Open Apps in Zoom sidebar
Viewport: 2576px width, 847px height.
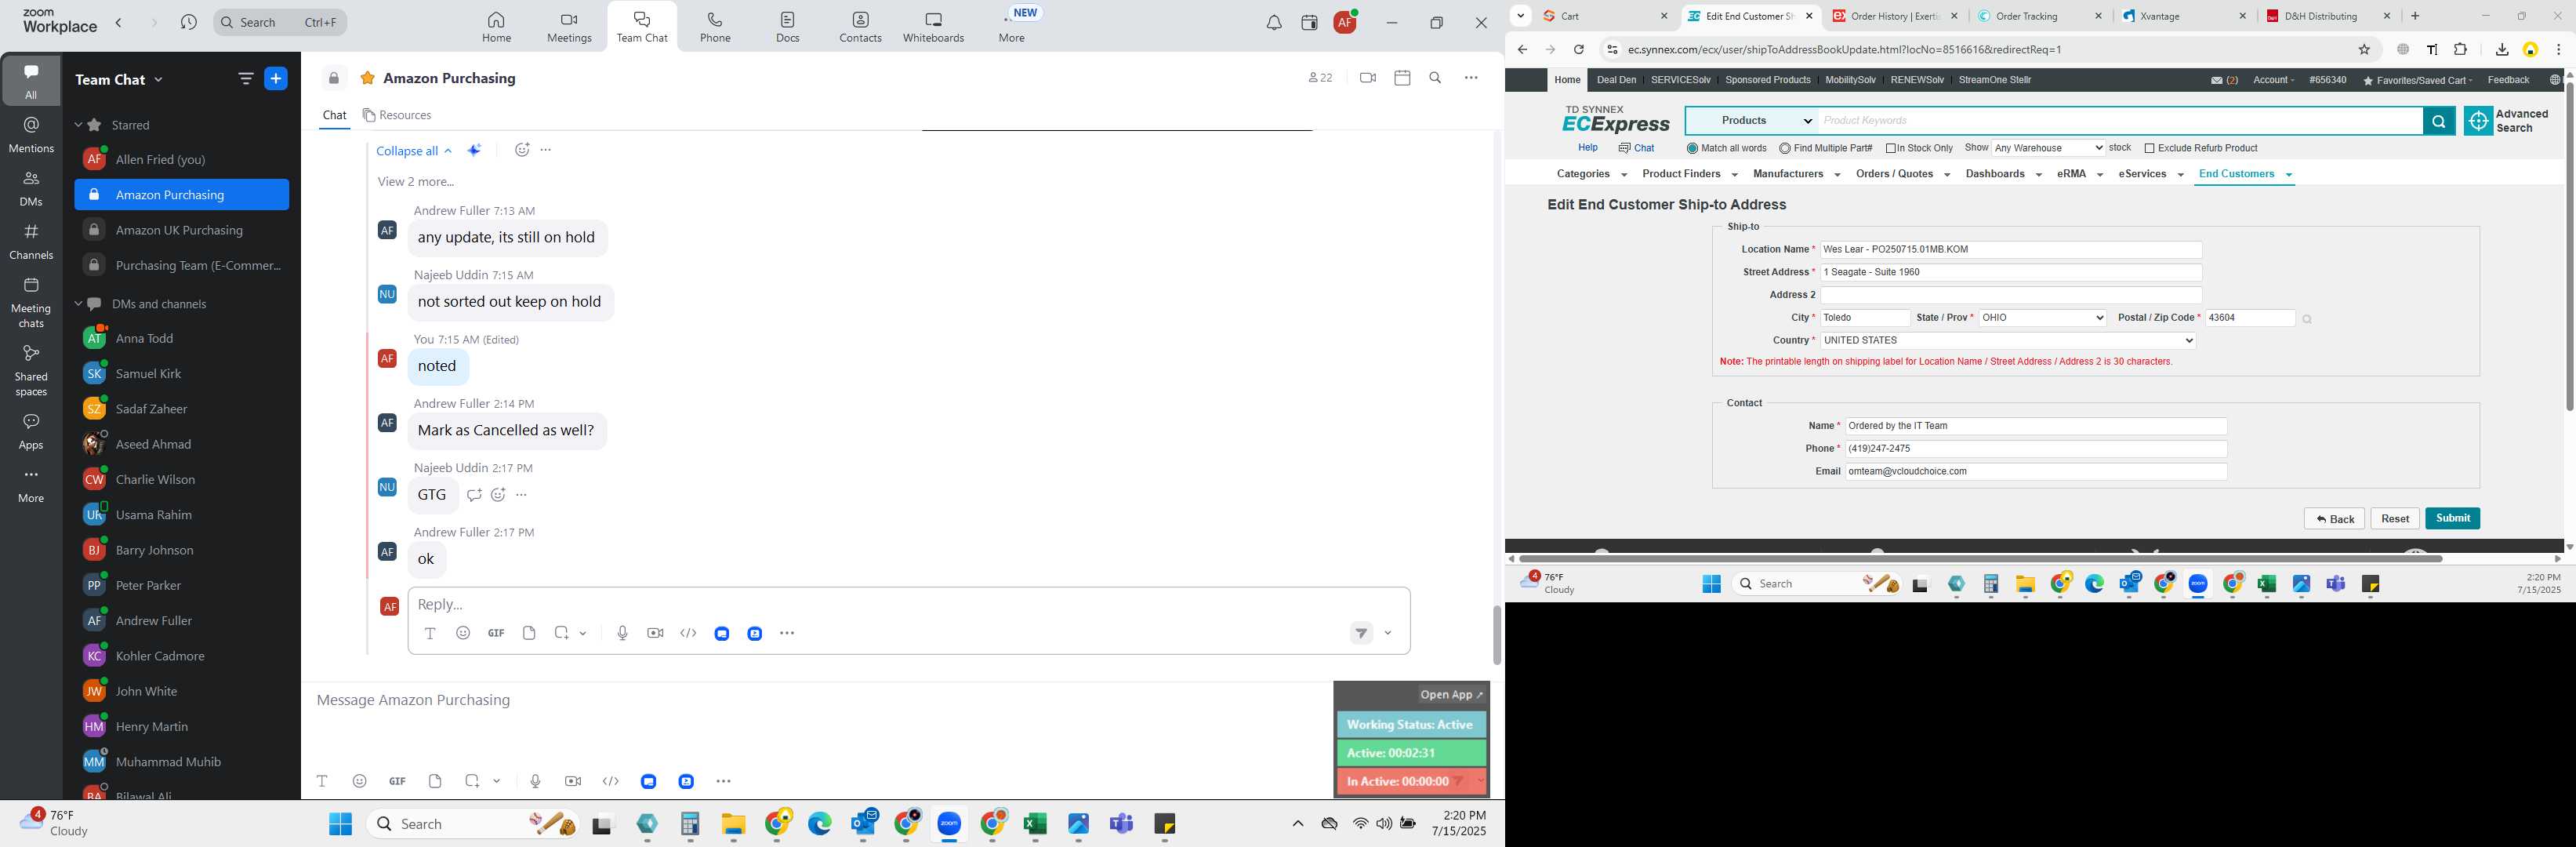click(x=31, y=432)
